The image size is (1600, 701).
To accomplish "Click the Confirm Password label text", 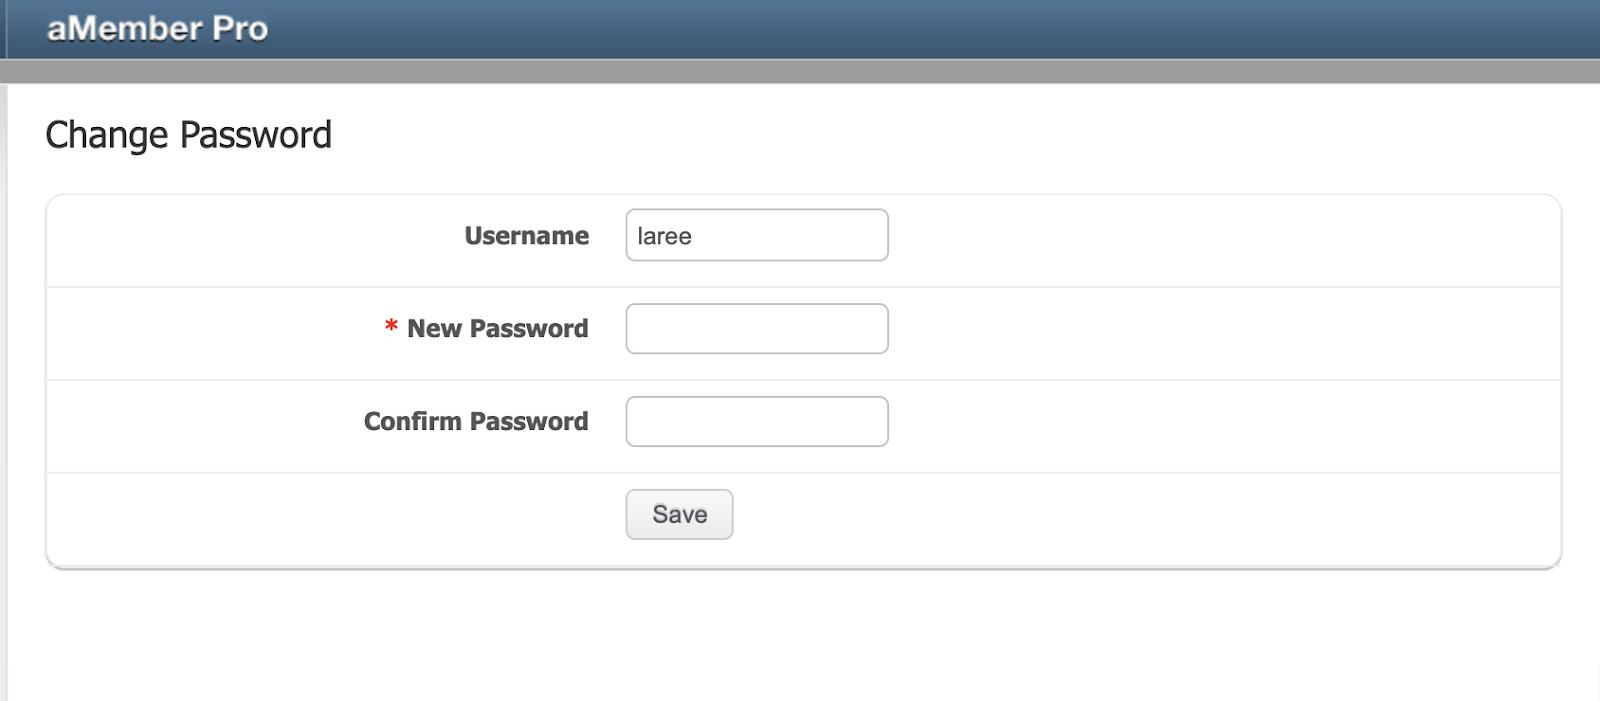I will click(476, 422).
